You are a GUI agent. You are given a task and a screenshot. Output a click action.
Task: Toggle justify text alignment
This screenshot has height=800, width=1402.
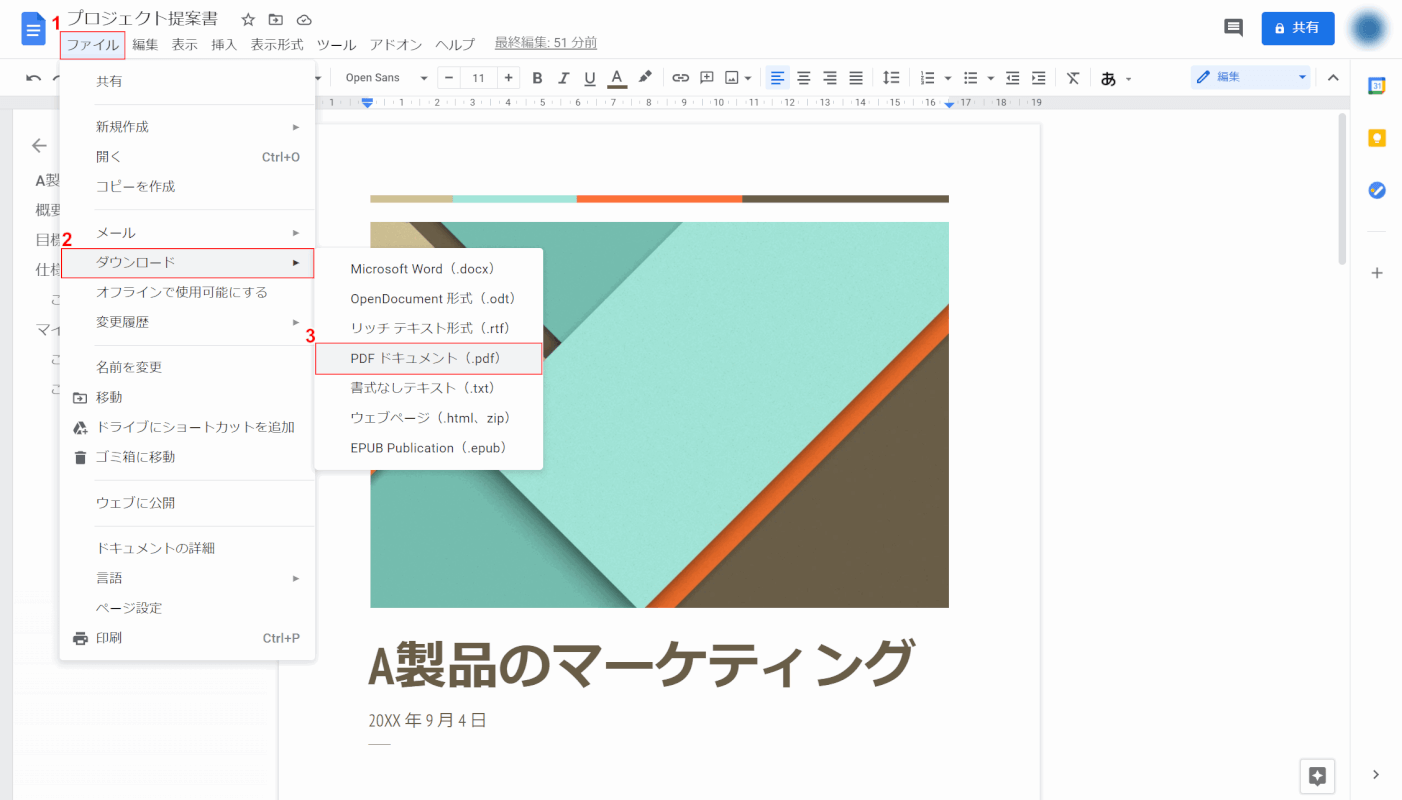tap(856, 78)
